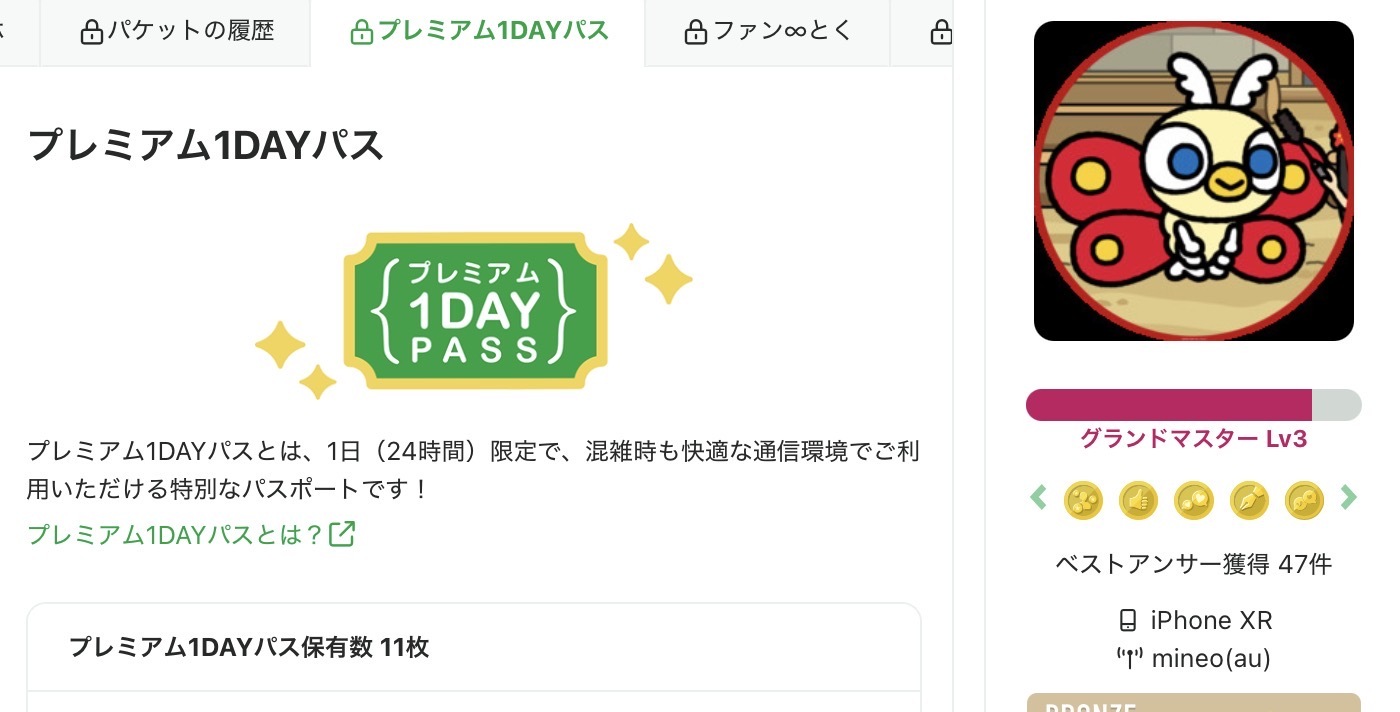Click the antenna icon beside mineo(au)
Image resolution: width=1400 pixels, height=712 pixels.
[1128, 659]
